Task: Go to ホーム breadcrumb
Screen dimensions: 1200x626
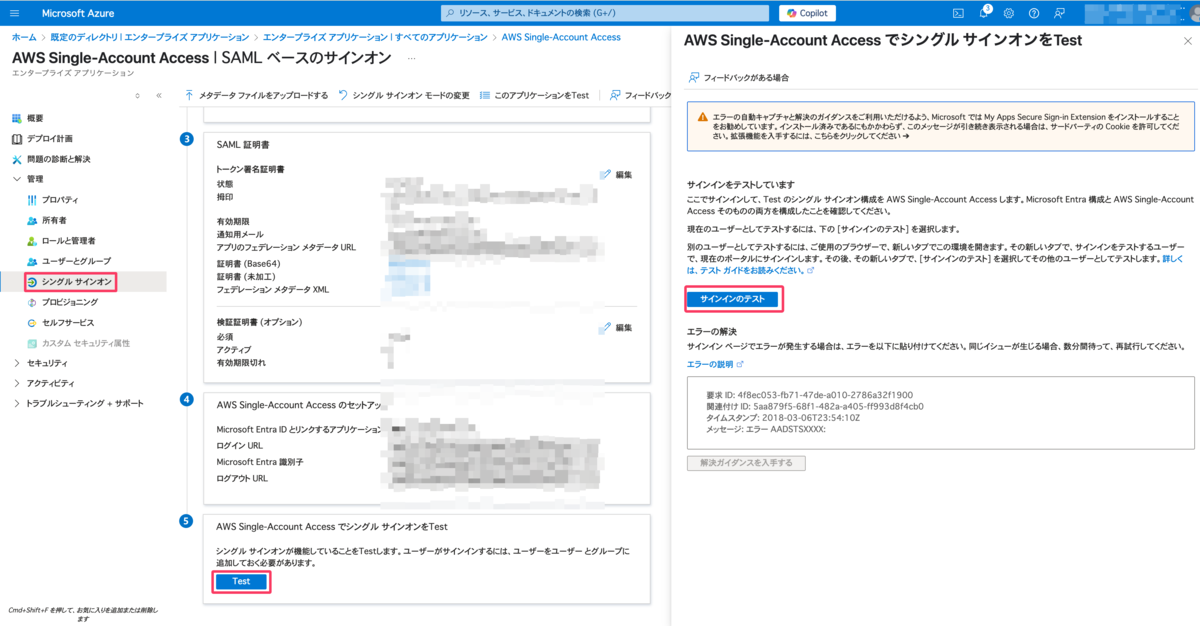Action: pos(23,37)
